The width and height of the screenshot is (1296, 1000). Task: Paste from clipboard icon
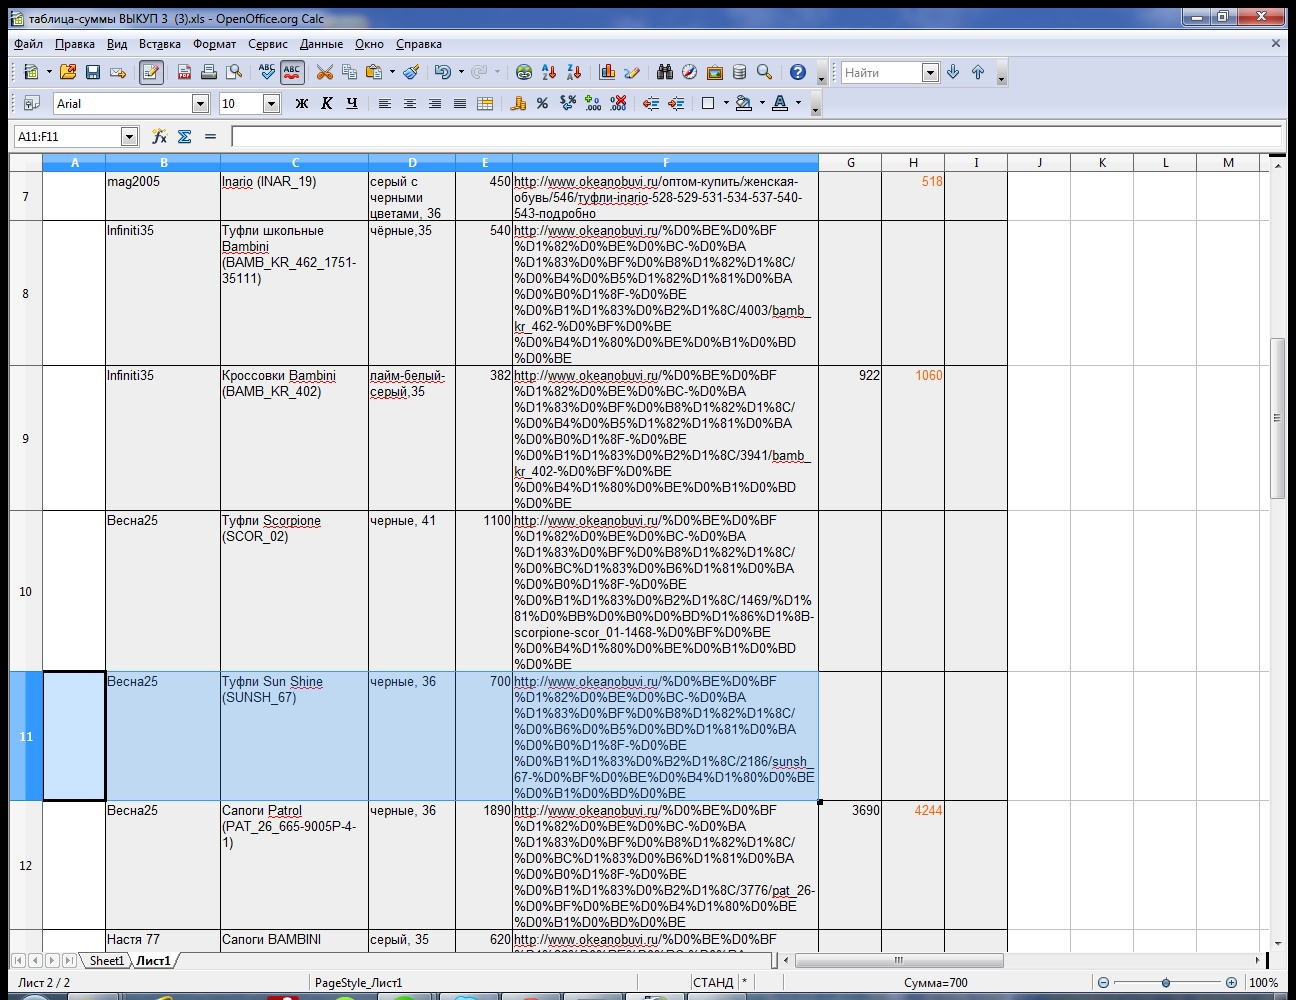(375, 72)
